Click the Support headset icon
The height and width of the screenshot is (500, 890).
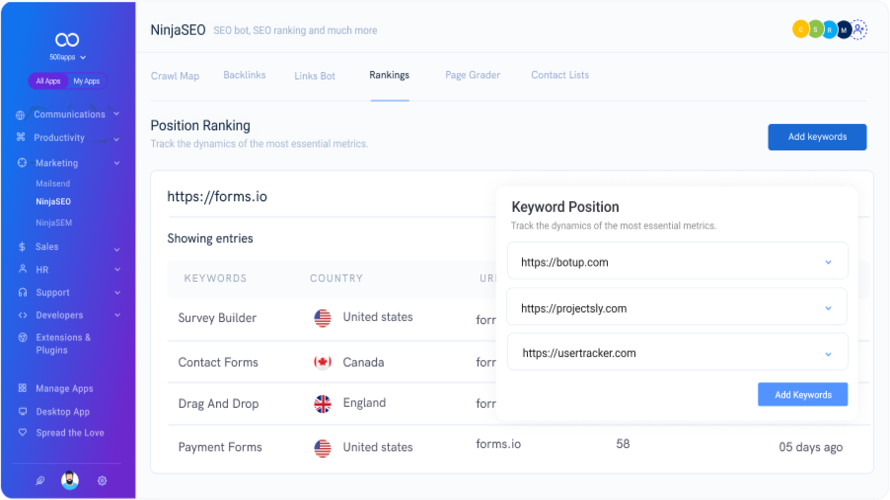tap(23, 292)
